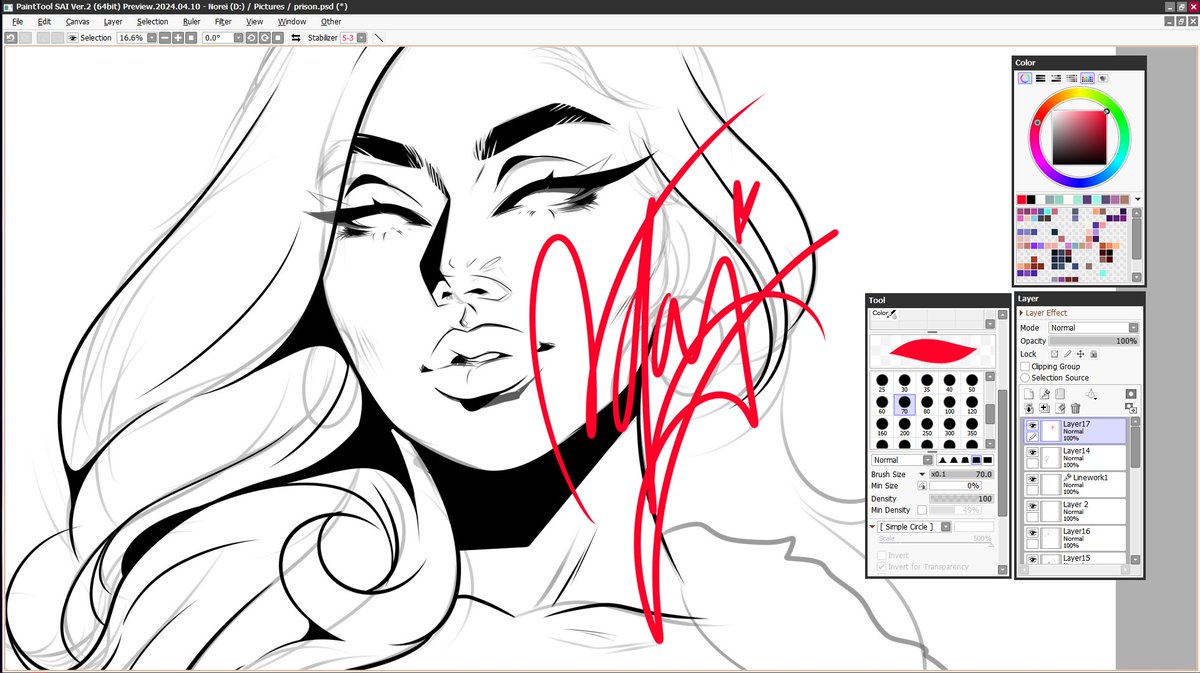Click lock moving icon in Layer panel
Image resolution: width=1200 pixels, height=673 pixels.
(x=1080, y=354)
